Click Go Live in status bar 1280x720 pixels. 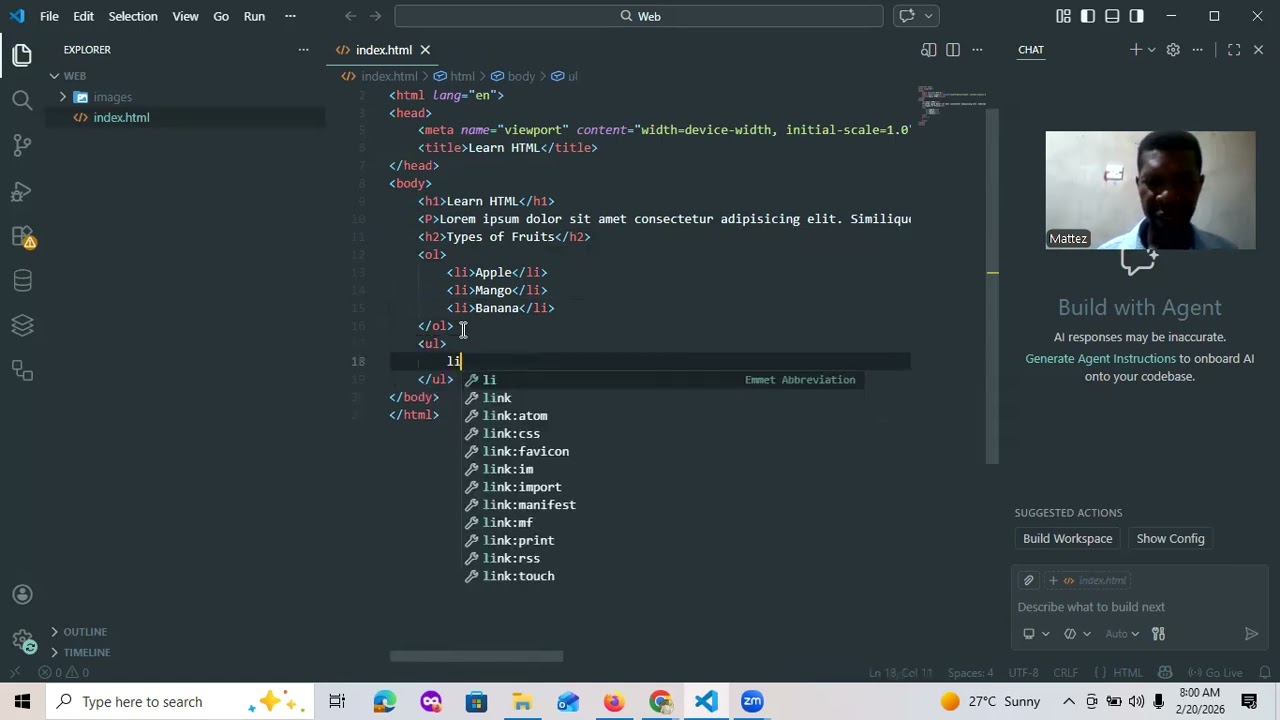point(1215,673)
